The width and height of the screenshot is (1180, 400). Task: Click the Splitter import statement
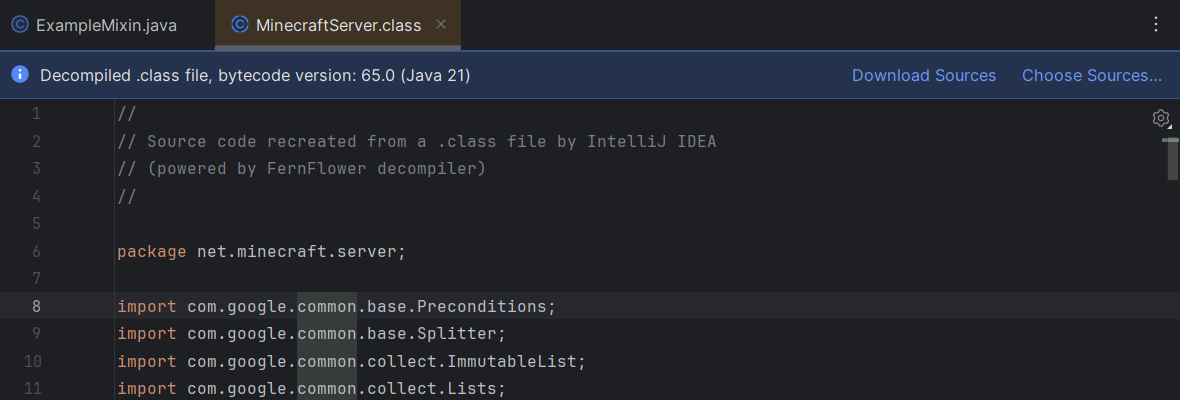[311, 333]
